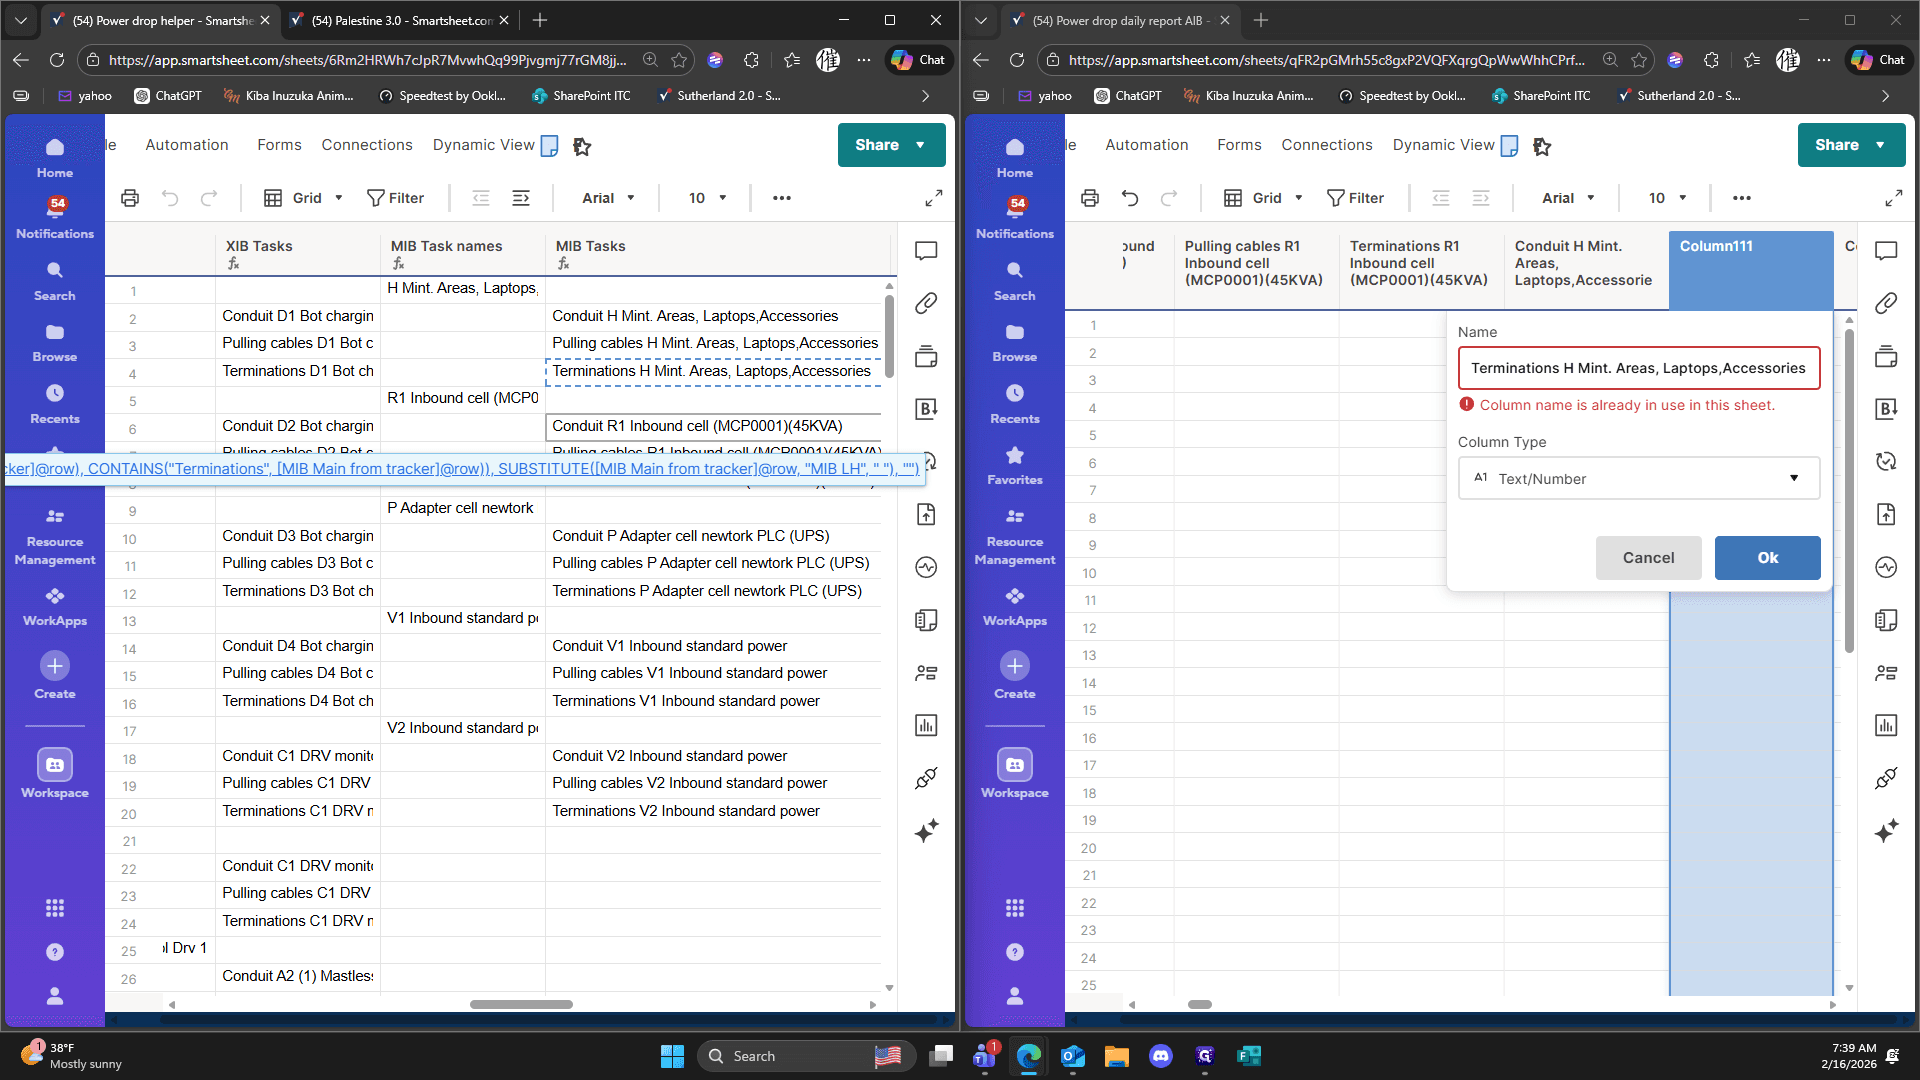Open AI sparkle tool in right window rail
This screenshot has width=1920, height=1080.
point(1886,831)
